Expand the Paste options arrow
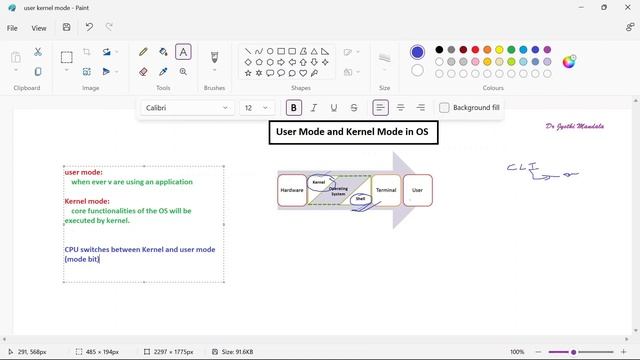 [16, 70]
